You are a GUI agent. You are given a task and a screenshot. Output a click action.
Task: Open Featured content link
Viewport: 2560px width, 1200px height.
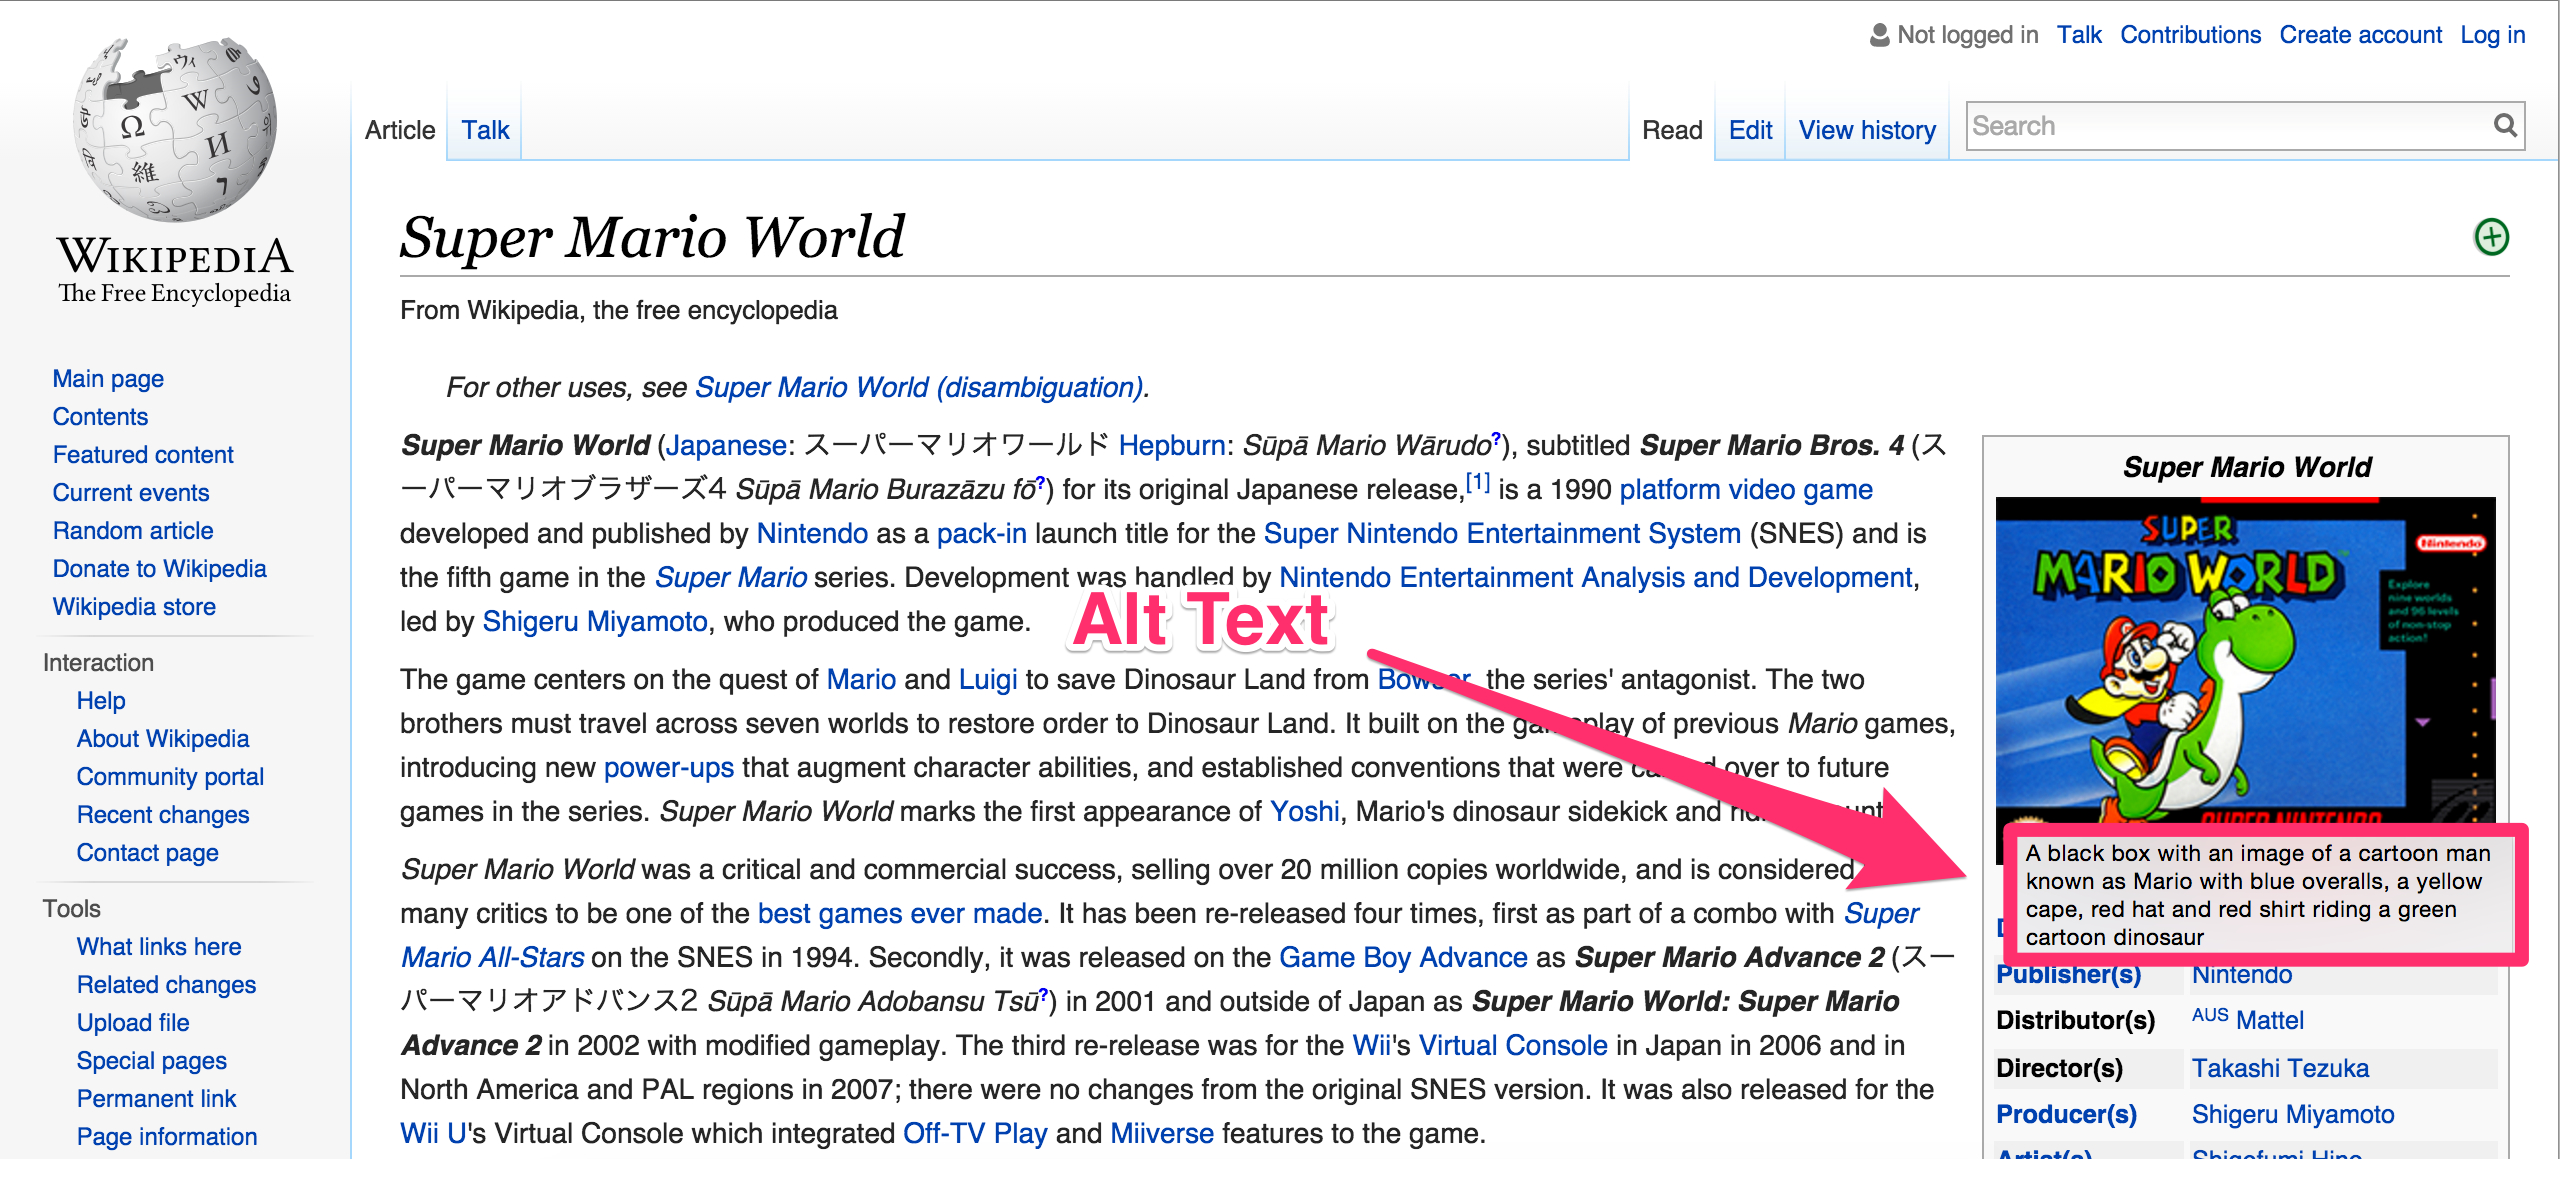pyautogui.click(x=143, y=455)
